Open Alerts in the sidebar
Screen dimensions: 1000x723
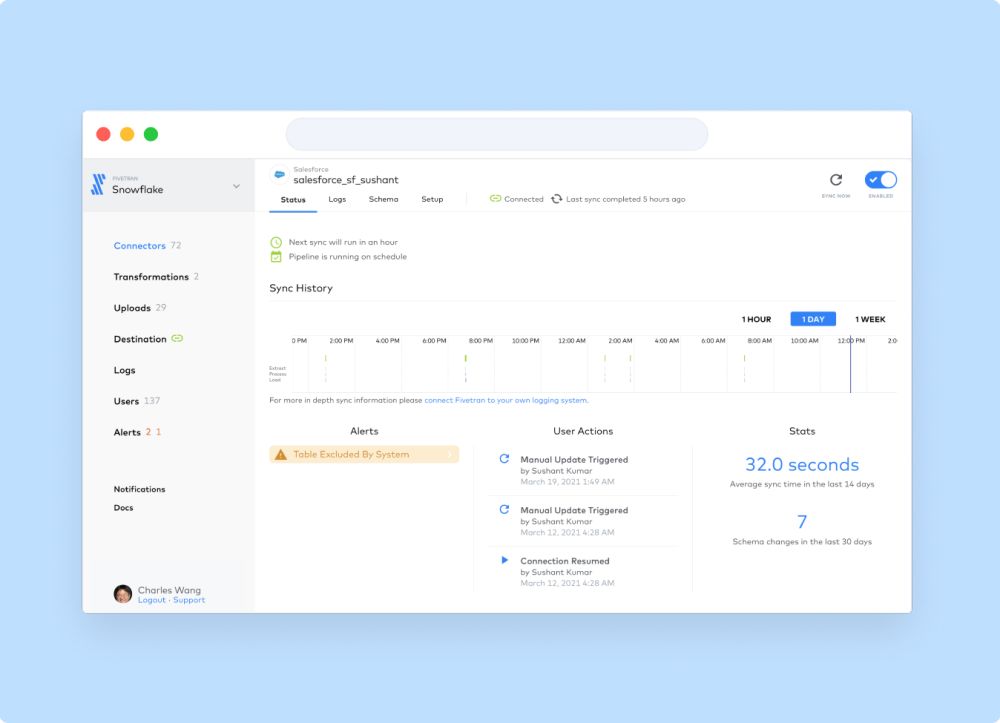tap(127, 432)
